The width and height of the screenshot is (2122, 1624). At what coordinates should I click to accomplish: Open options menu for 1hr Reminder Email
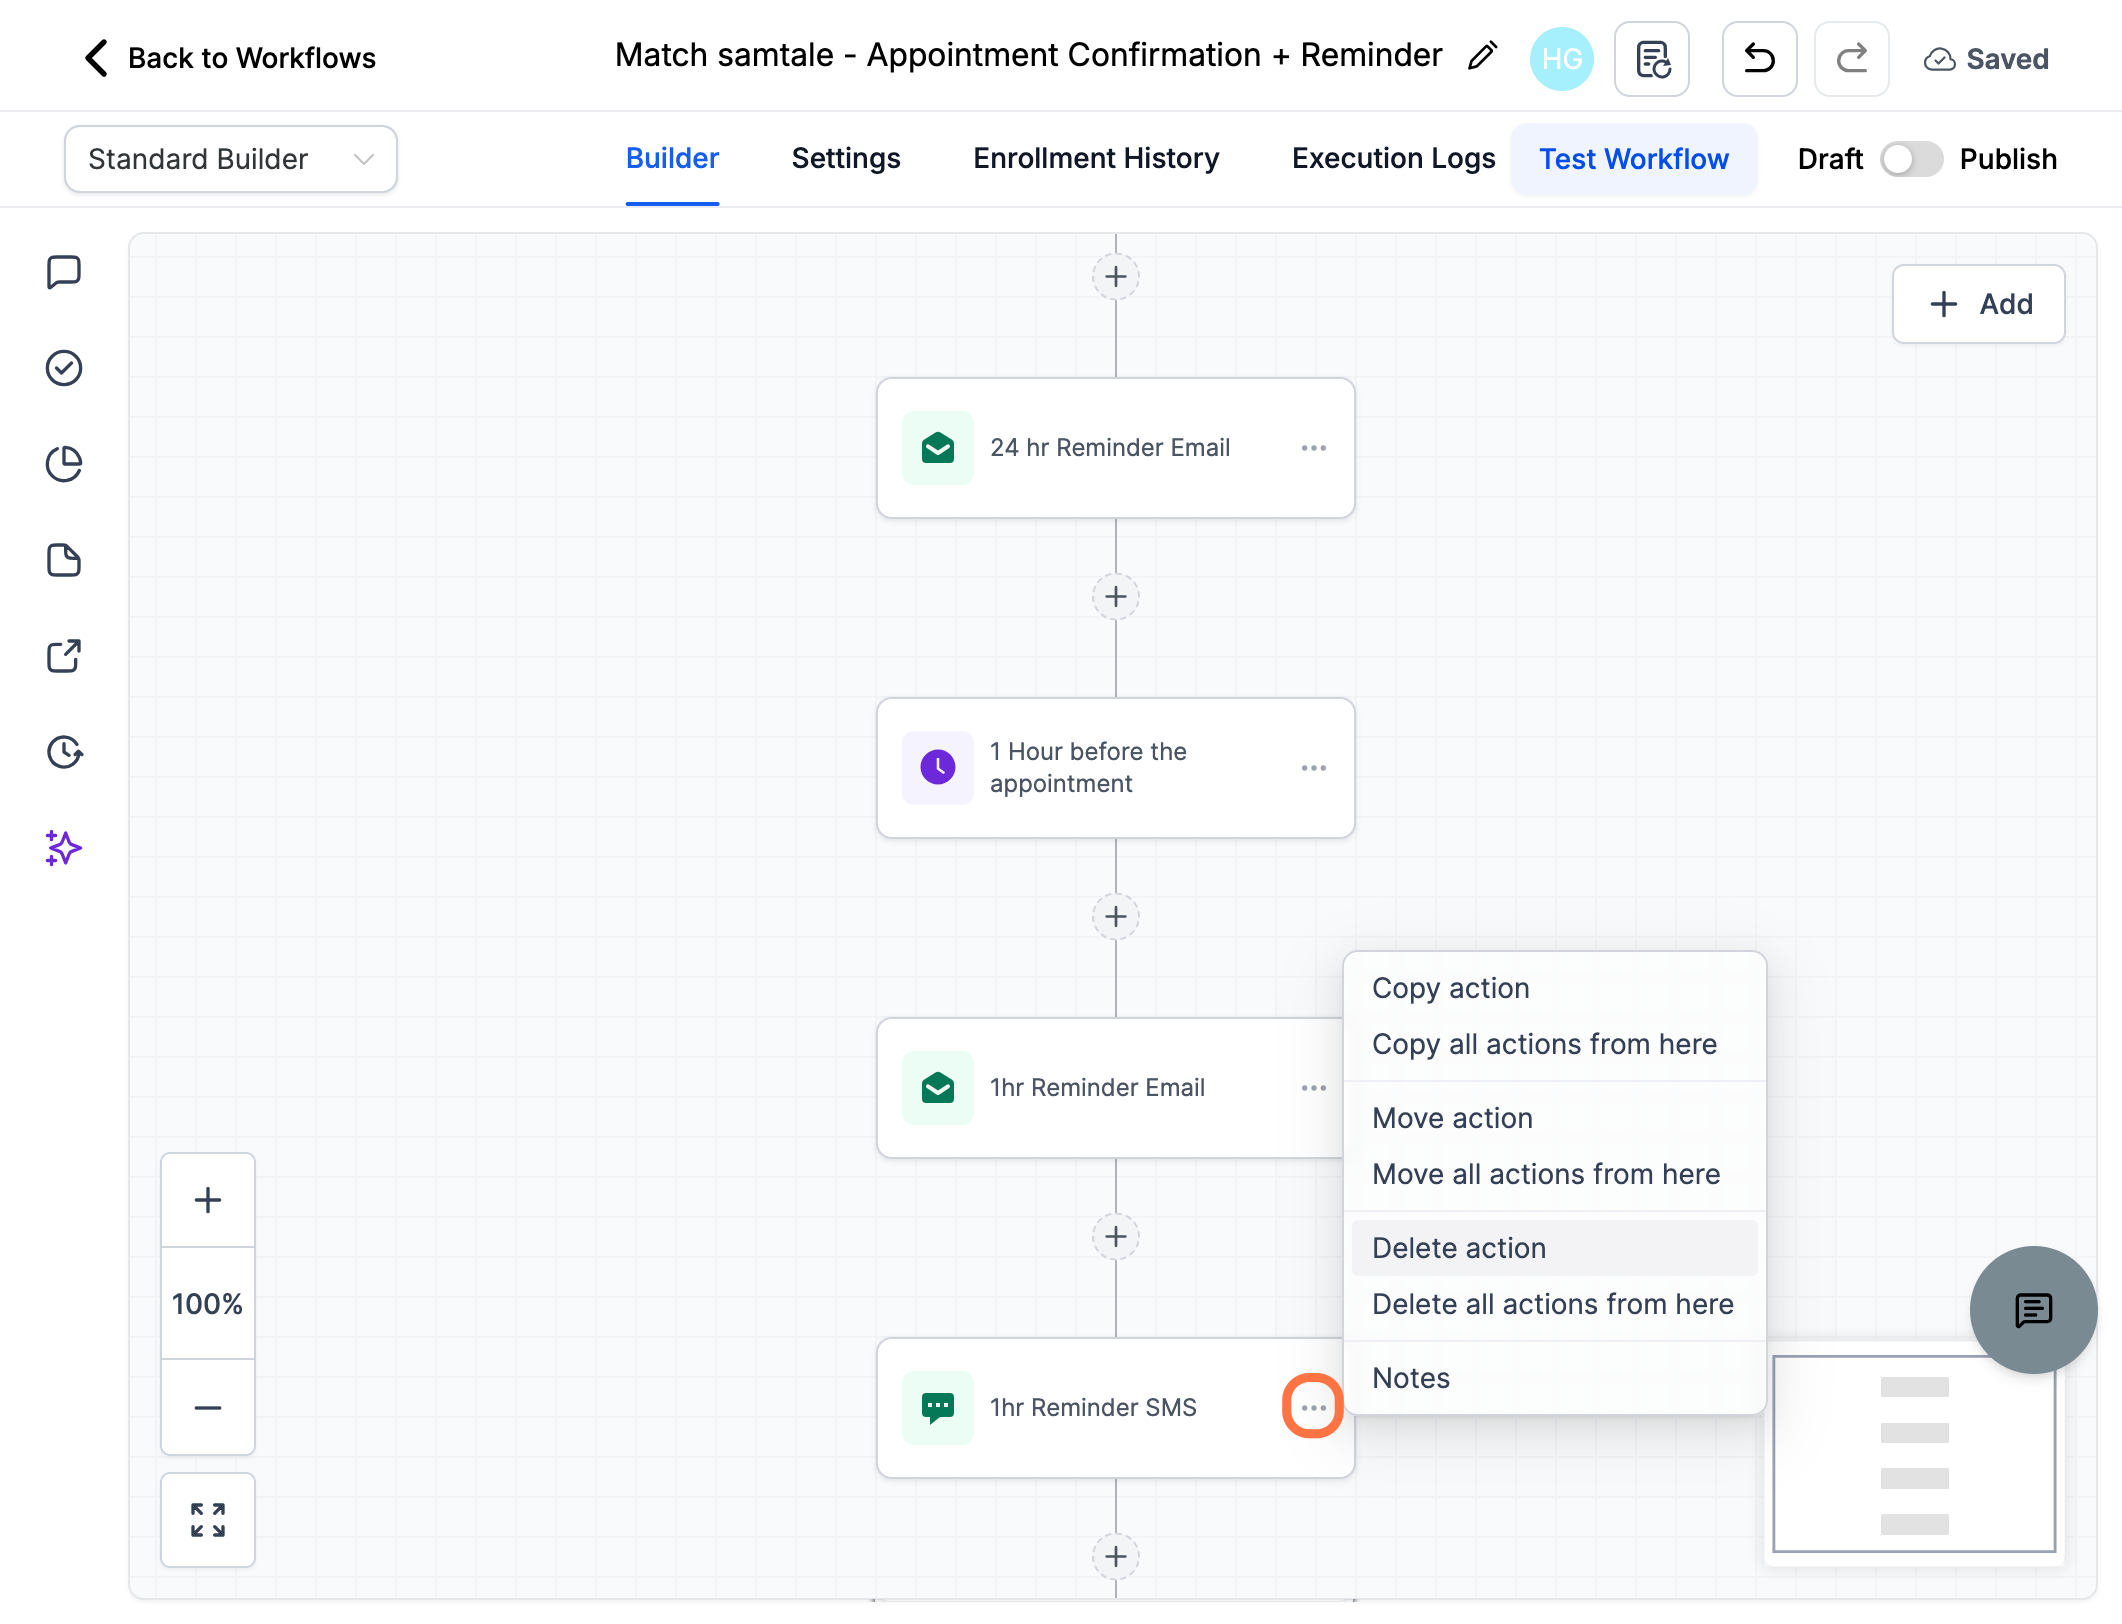(x=1314, y=1088)
